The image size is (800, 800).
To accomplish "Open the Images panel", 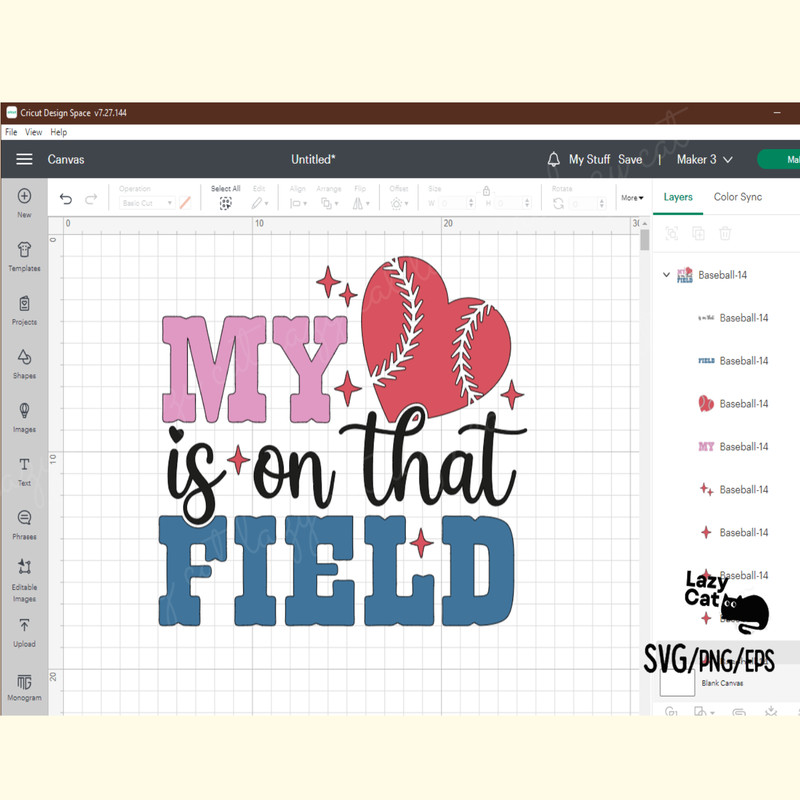I will tap(24, 415).
